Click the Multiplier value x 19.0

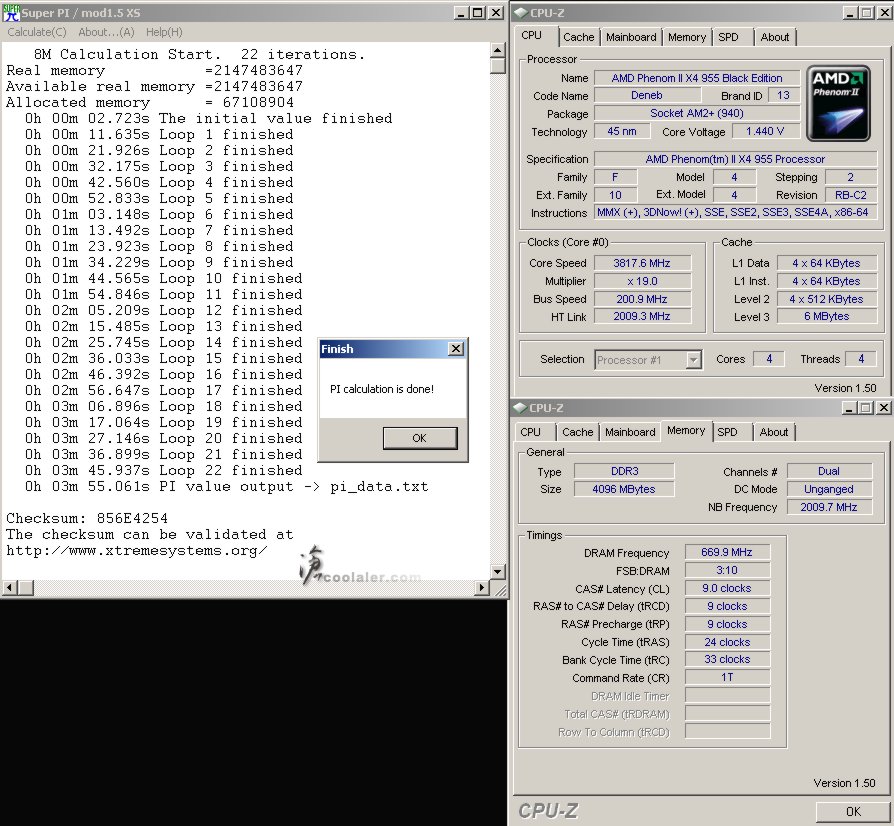[642, 281]
